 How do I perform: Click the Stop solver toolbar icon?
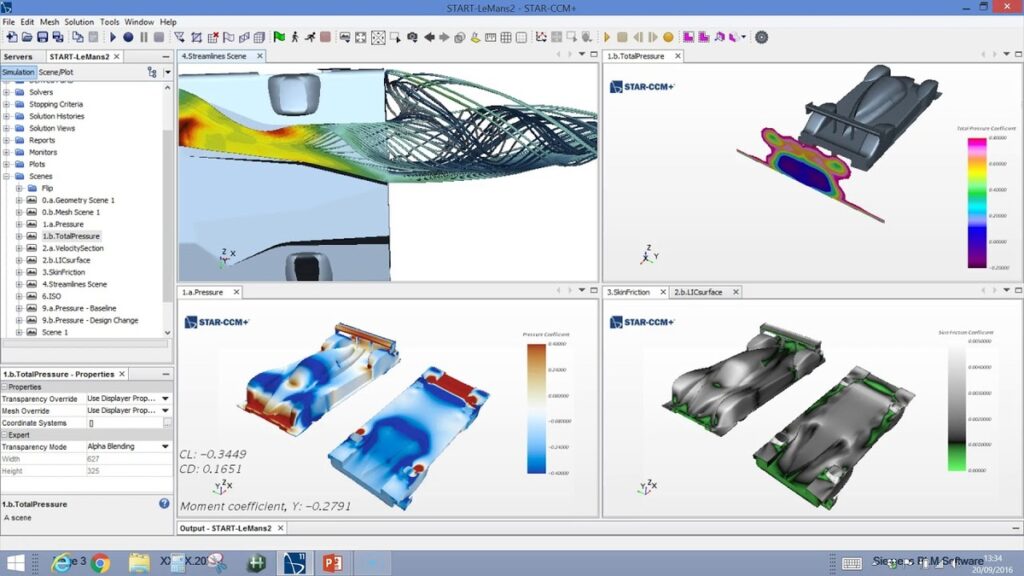tap(159, 38)
